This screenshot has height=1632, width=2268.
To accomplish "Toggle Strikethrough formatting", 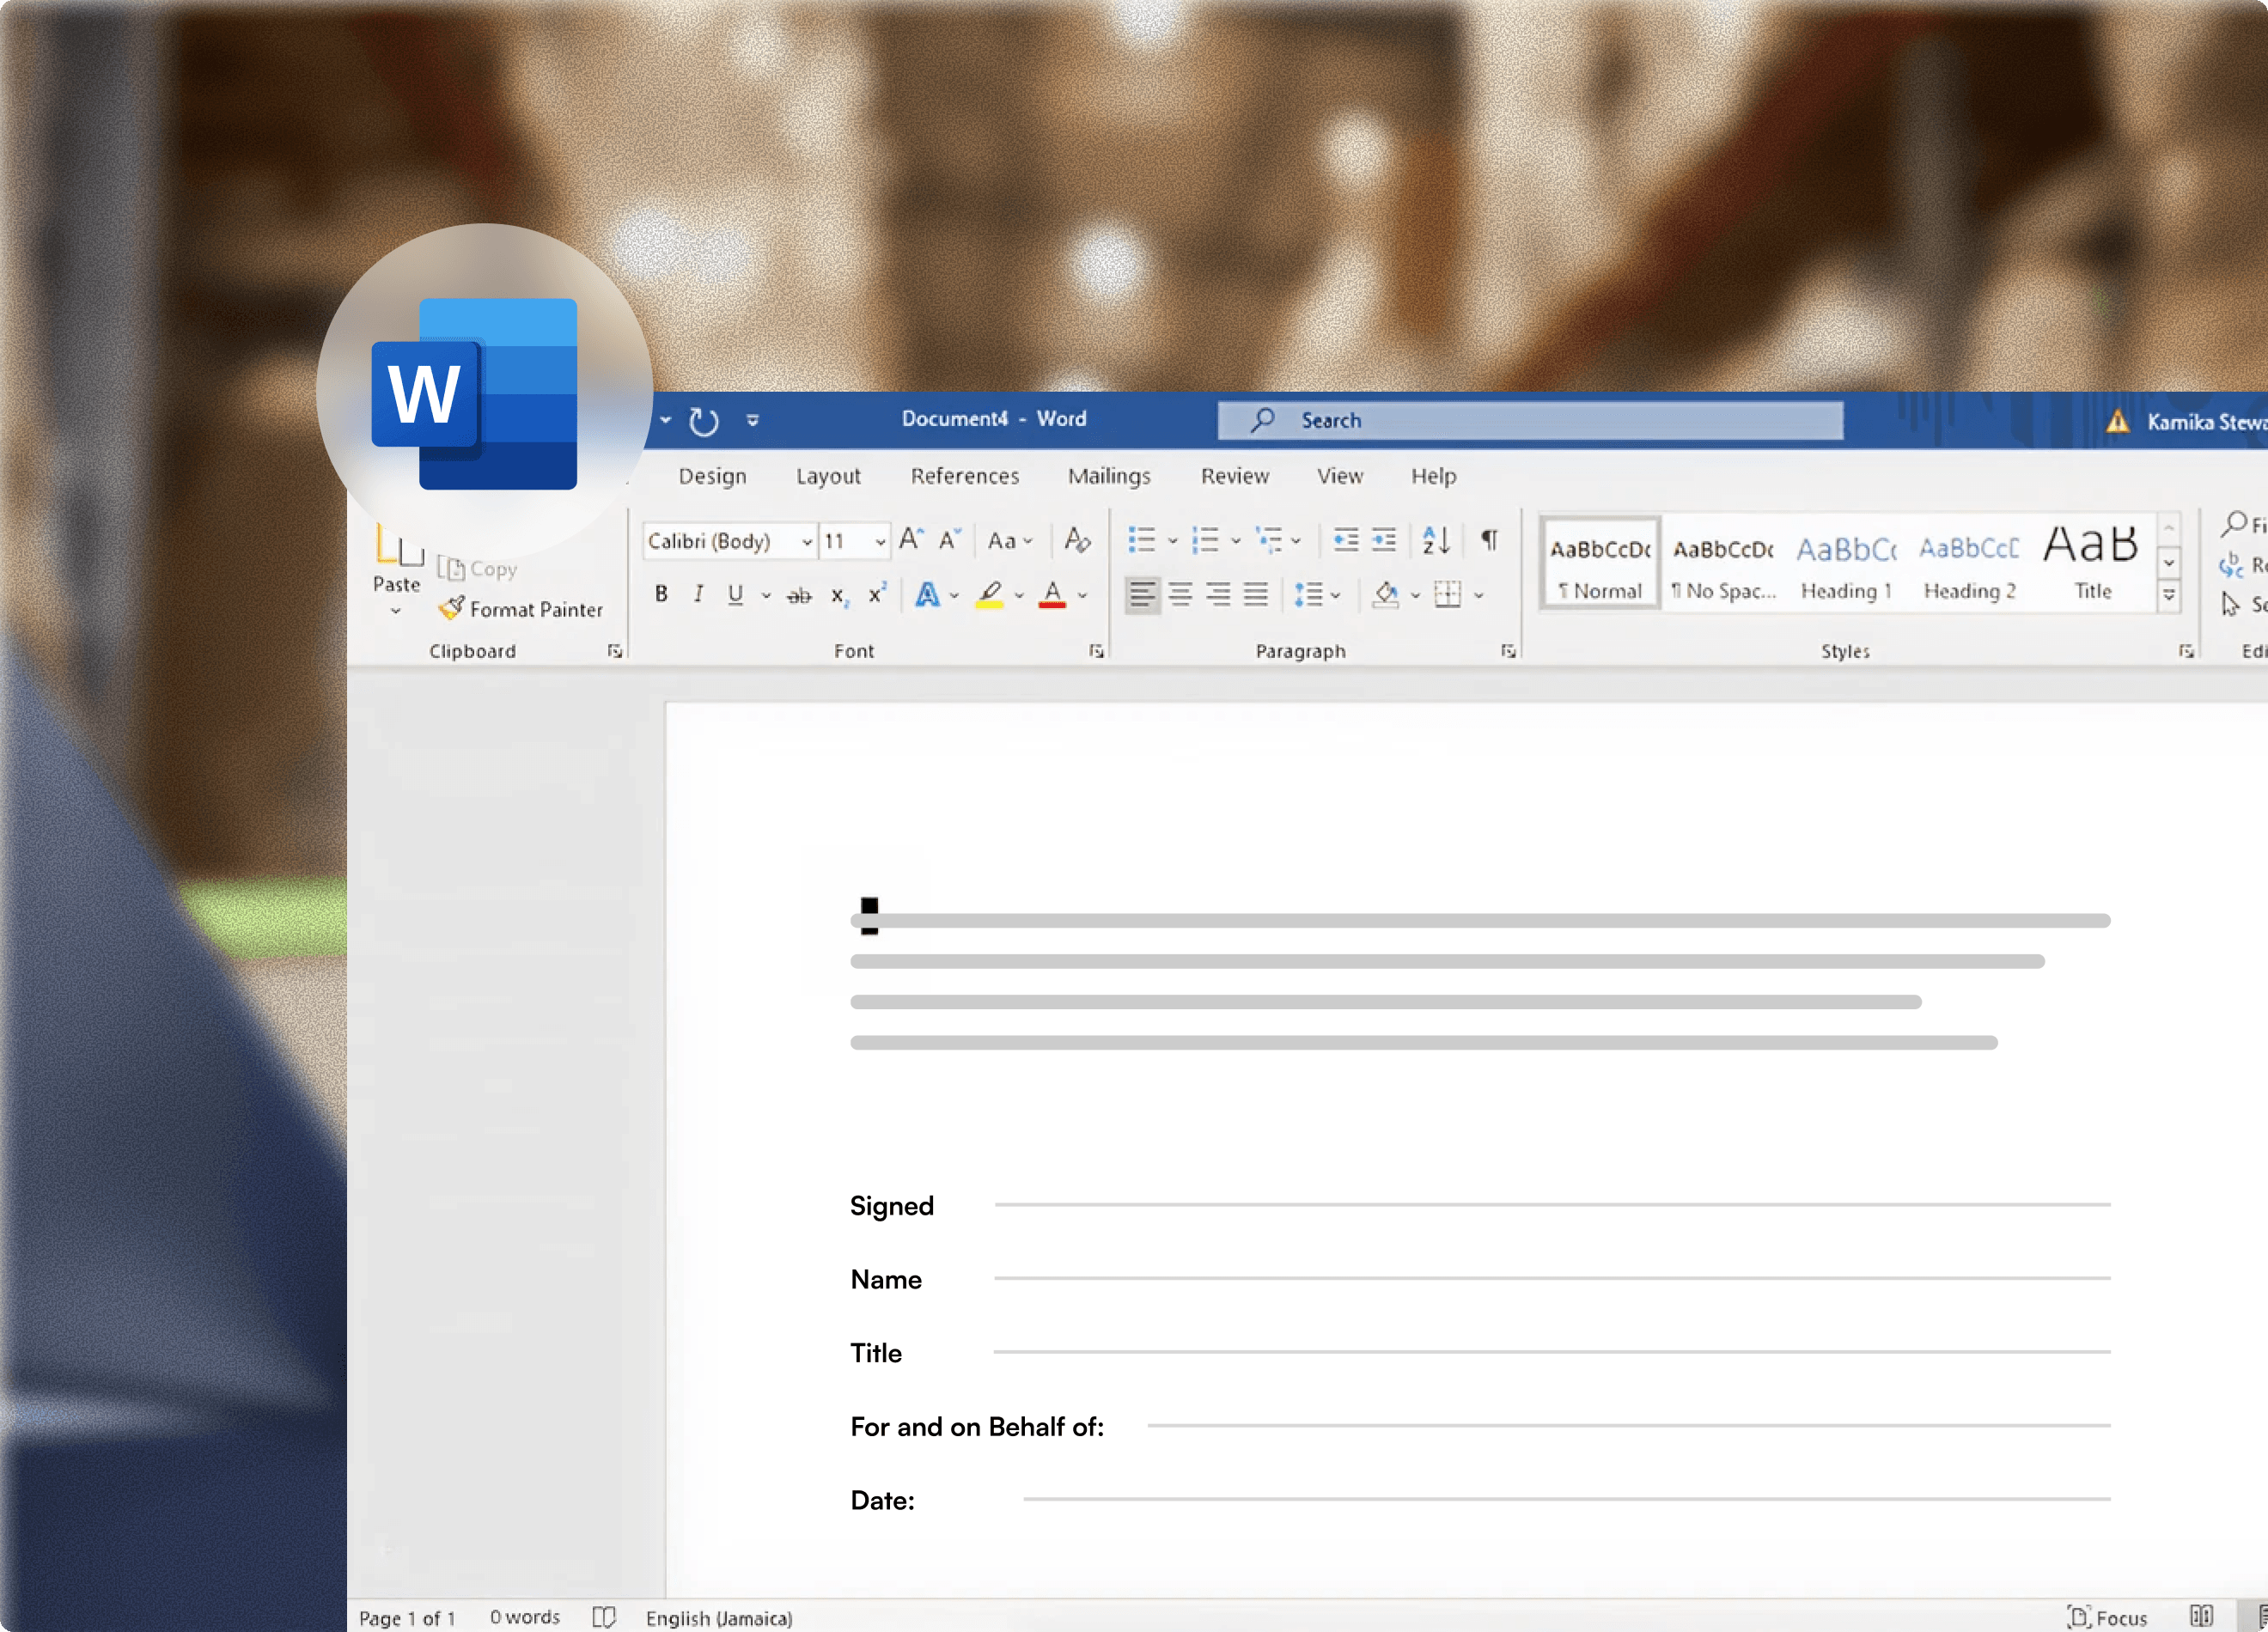I will (799, 596).
